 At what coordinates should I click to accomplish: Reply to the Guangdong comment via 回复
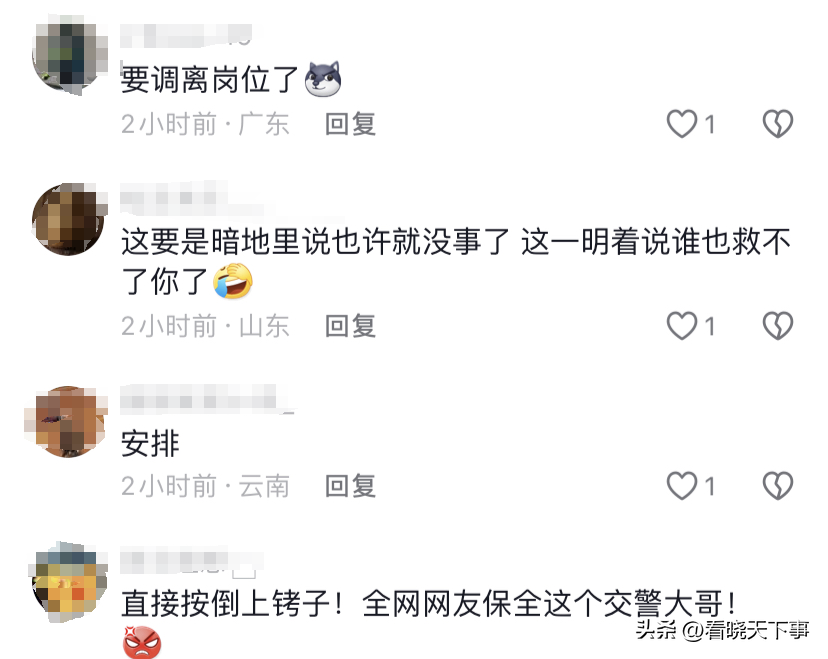point(350,124)
